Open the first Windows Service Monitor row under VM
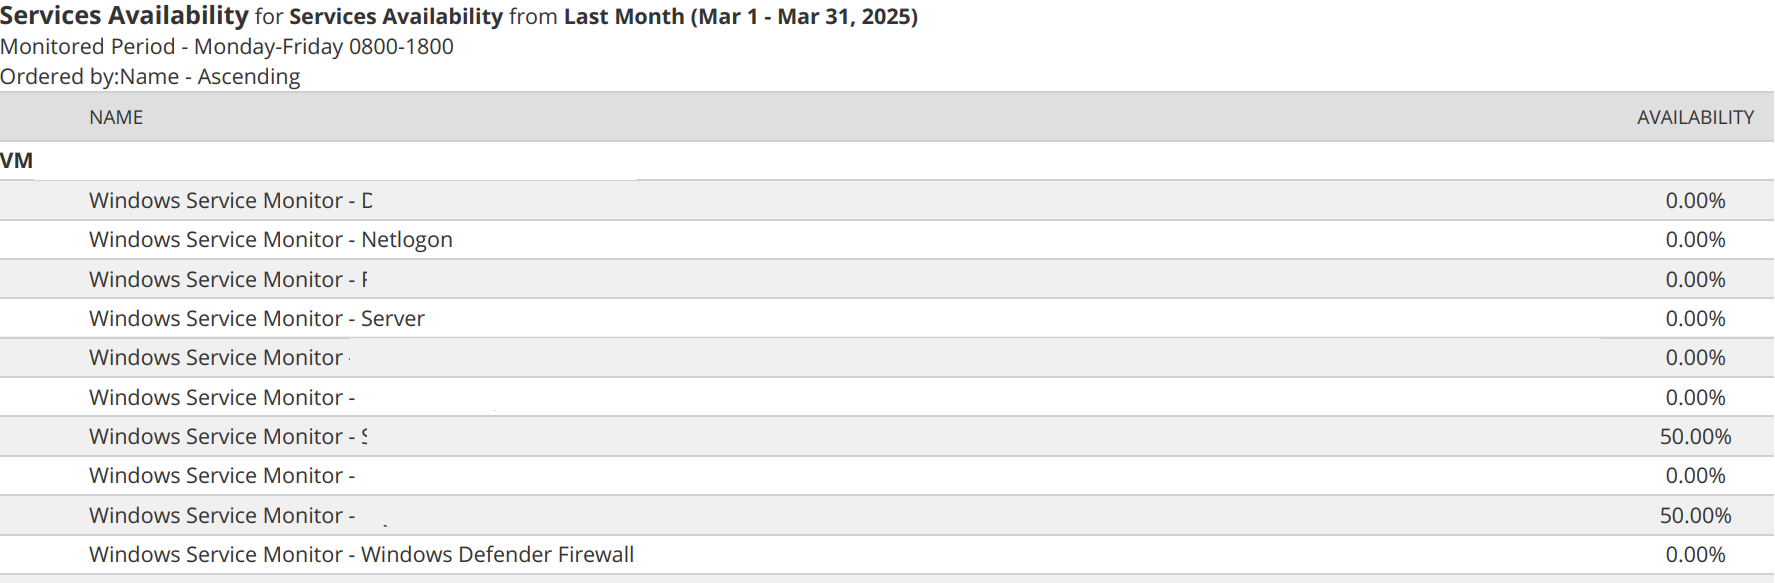The height and width of the screenshot is (583, 1775). [230, 201]
